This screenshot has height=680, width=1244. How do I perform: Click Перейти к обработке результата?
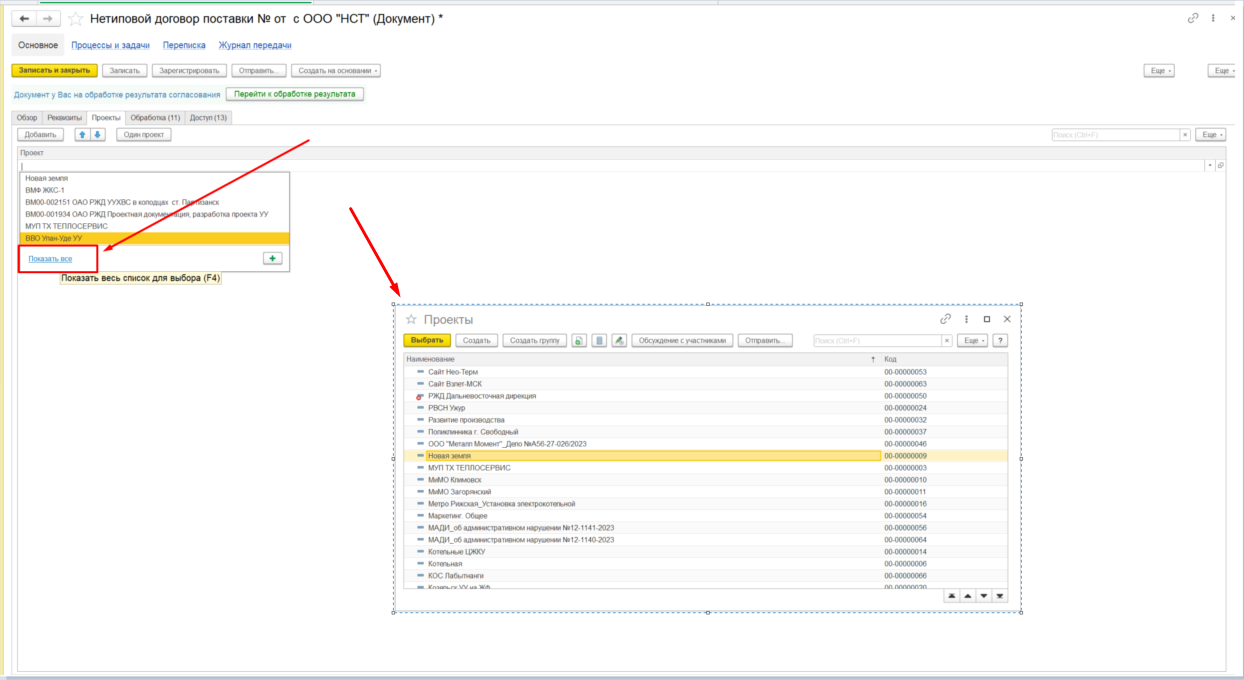295,94
